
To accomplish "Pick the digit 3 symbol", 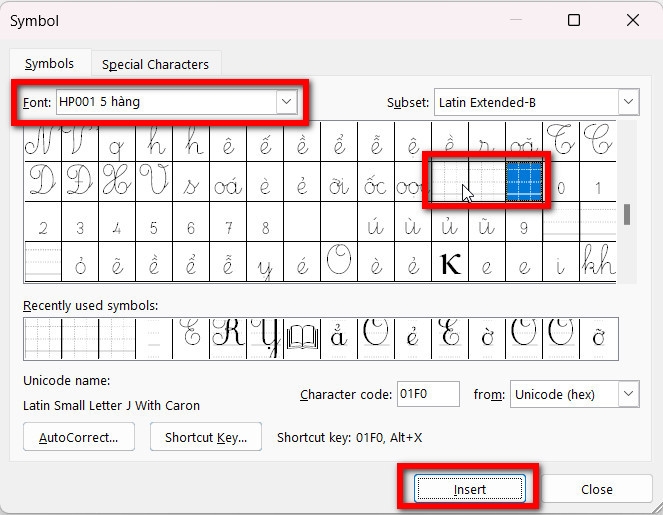I will [x=80, y=222].
